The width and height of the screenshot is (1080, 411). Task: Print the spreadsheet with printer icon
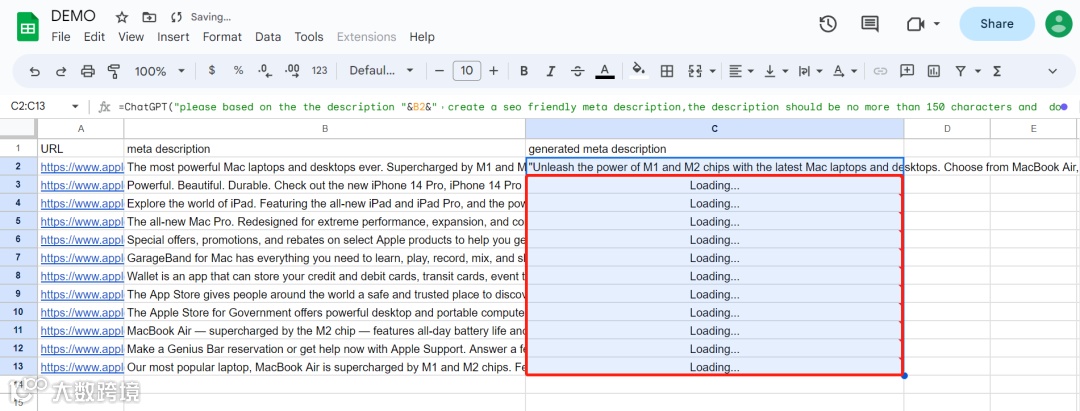click(87, 71)
